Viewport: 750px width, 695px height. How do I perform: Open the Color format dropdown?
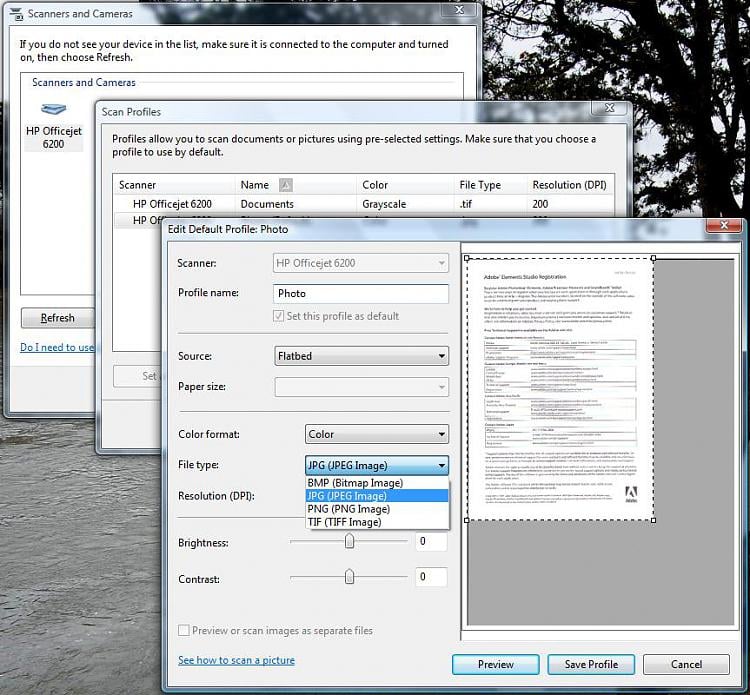[x=377, y=434]
